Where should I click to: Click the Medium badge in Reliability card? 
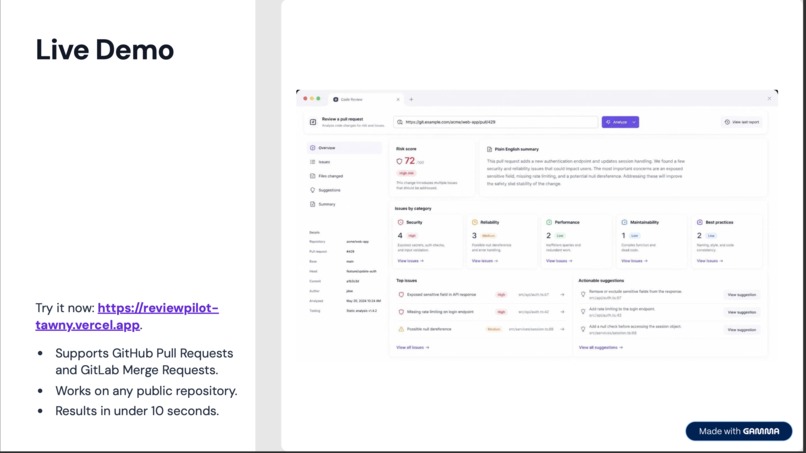click(x=488, y=235)
